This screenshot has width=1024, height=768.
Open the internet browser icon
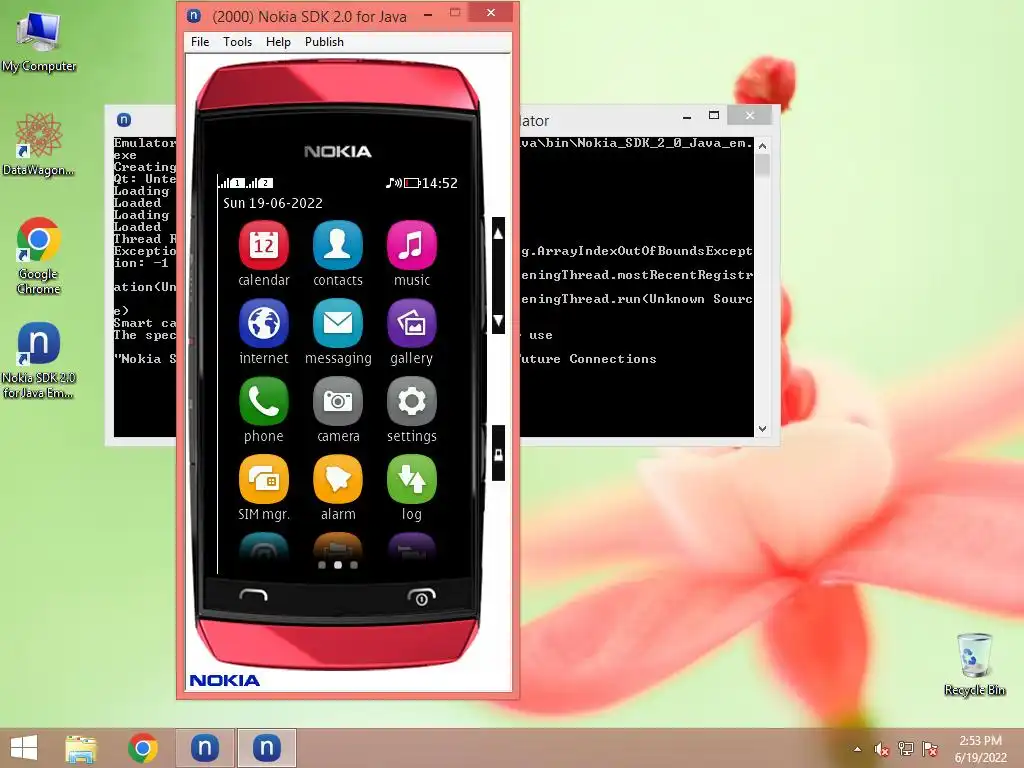264,323
